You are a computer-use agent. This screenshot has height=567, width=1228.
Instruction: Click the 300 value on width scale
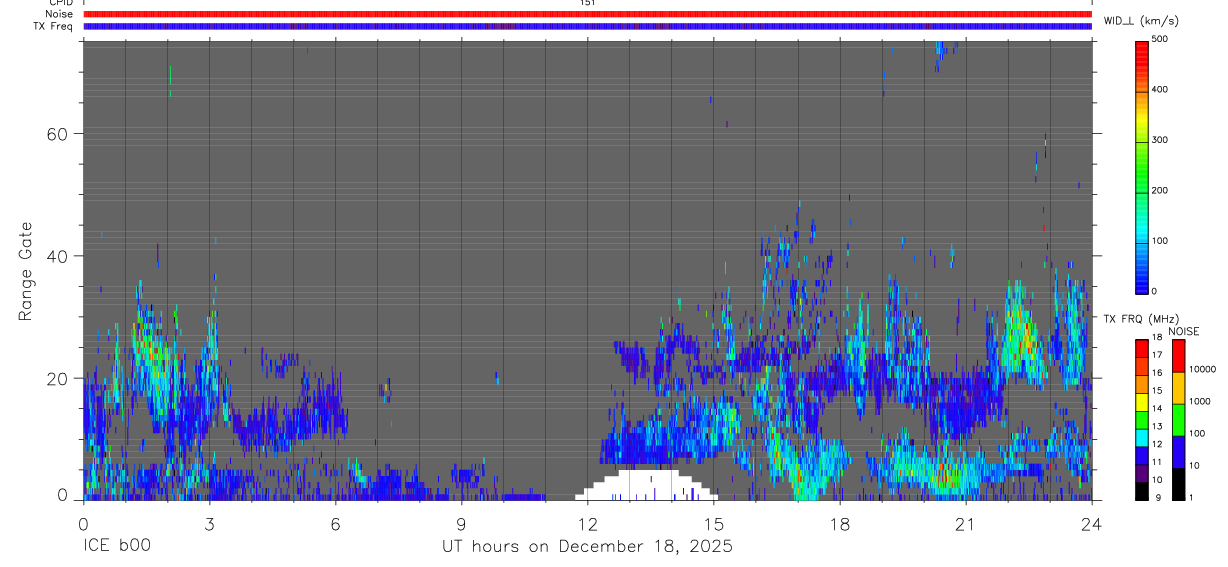tap(1160, 140)
